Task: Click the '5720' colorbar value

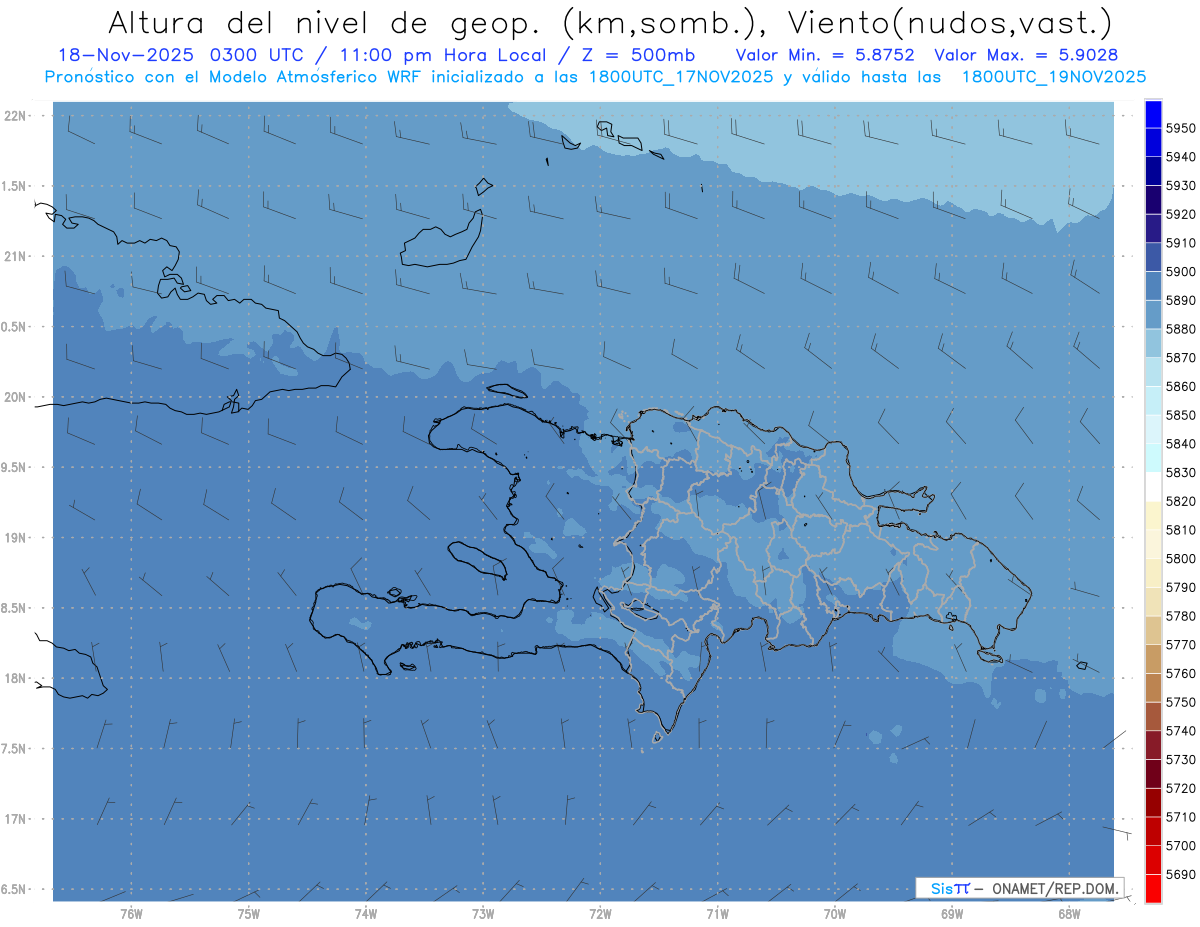Action: click(1182, 788)
